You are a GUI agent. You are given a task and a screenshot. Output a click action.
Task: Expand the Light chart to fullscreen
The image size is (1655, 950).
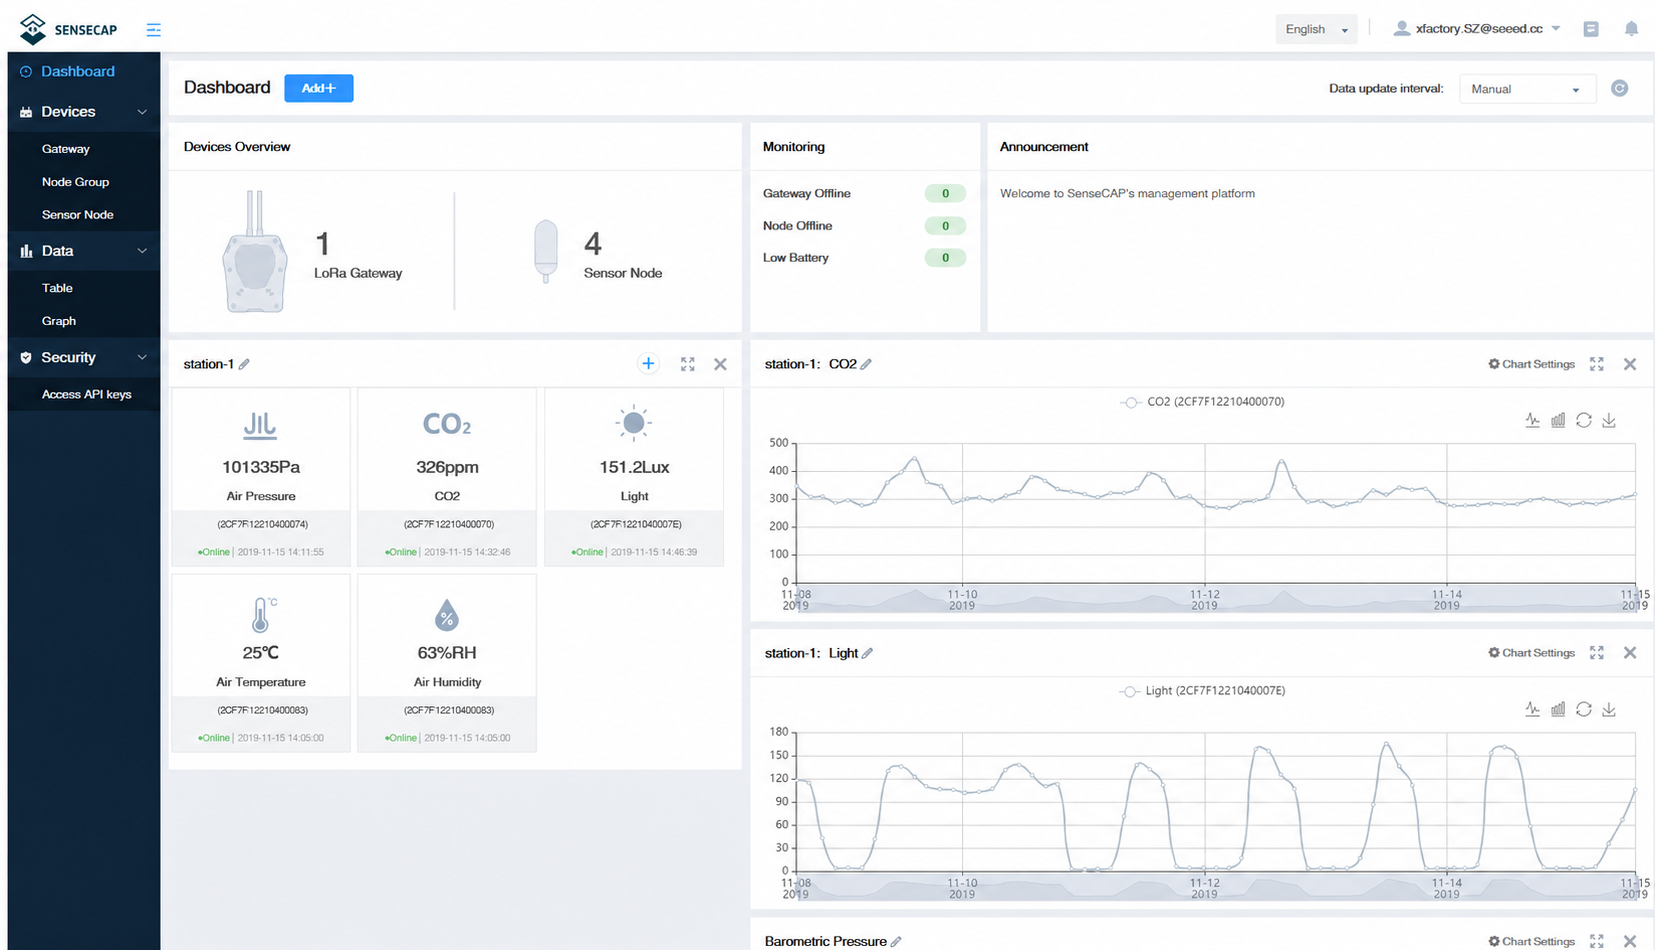1596,653
